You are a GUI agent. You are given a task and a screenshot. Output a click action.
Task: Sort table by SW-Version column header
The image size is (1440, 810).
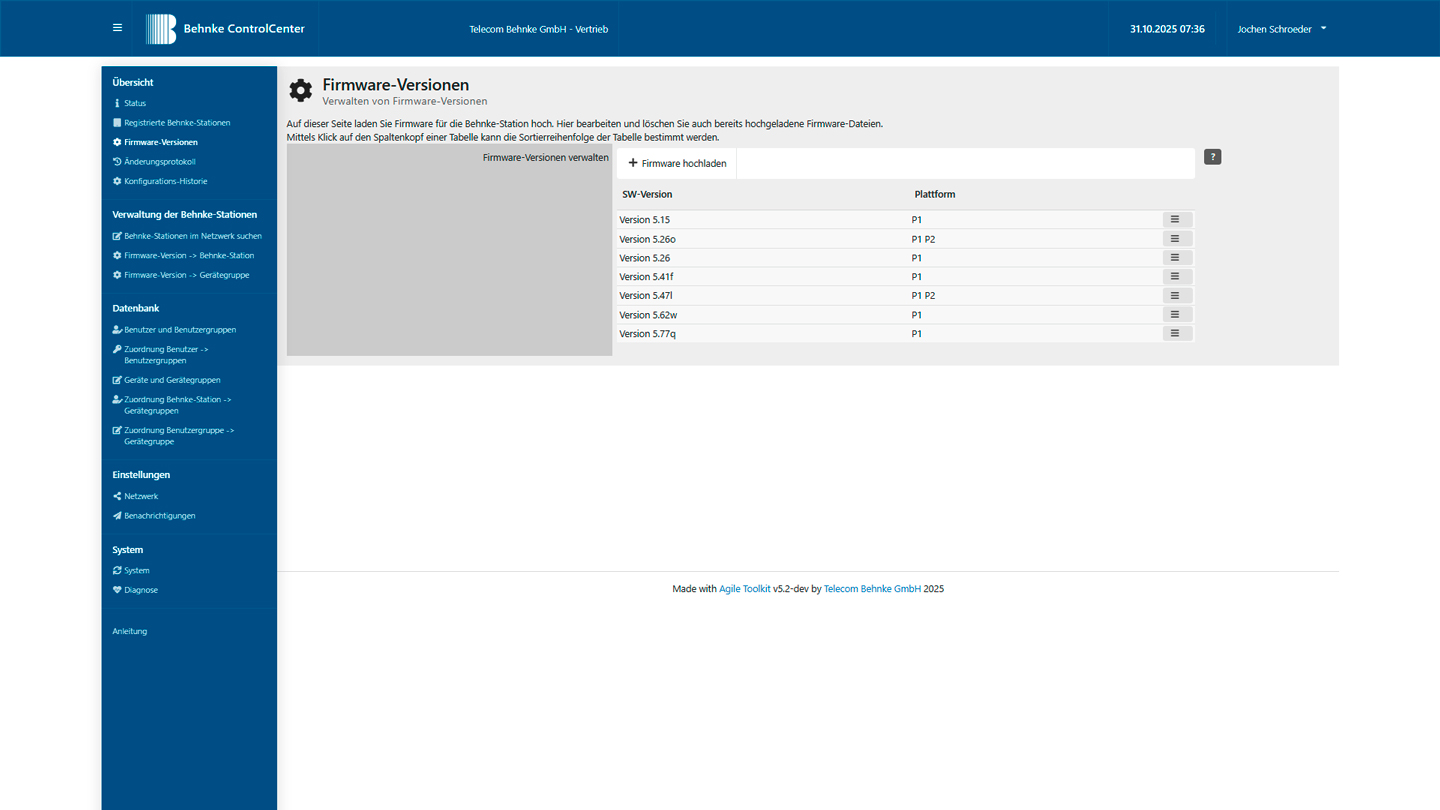(x=647, y=194)
